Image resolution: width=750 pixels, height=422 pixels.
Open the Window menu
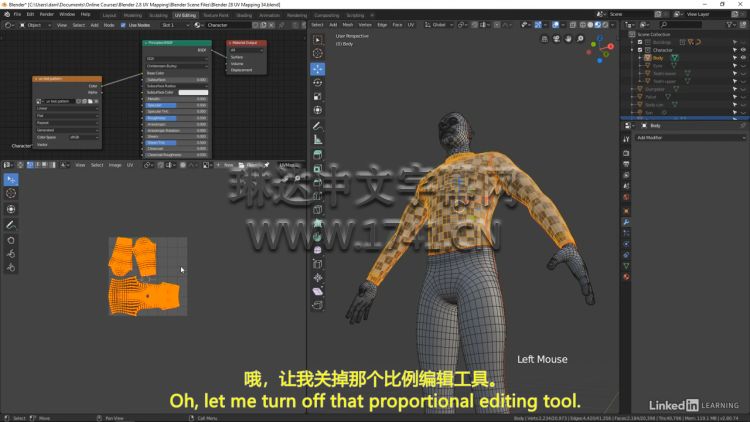[x=67, y=14]
